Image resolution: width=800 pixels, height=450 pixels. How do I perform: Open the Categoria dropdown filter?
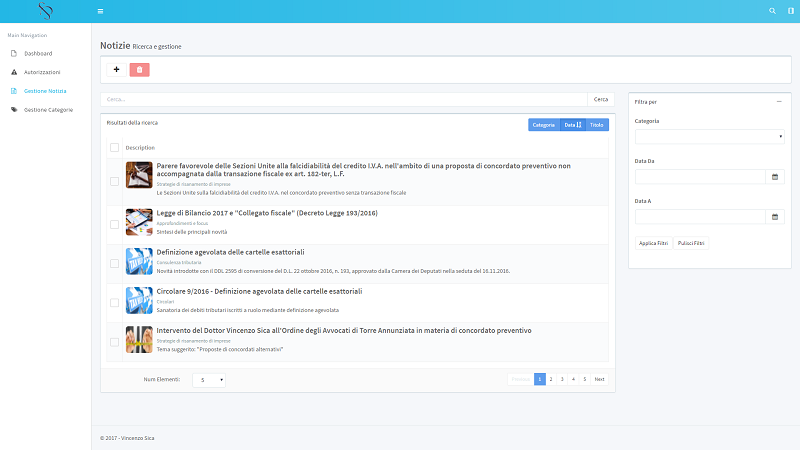[x=709, y=137]
